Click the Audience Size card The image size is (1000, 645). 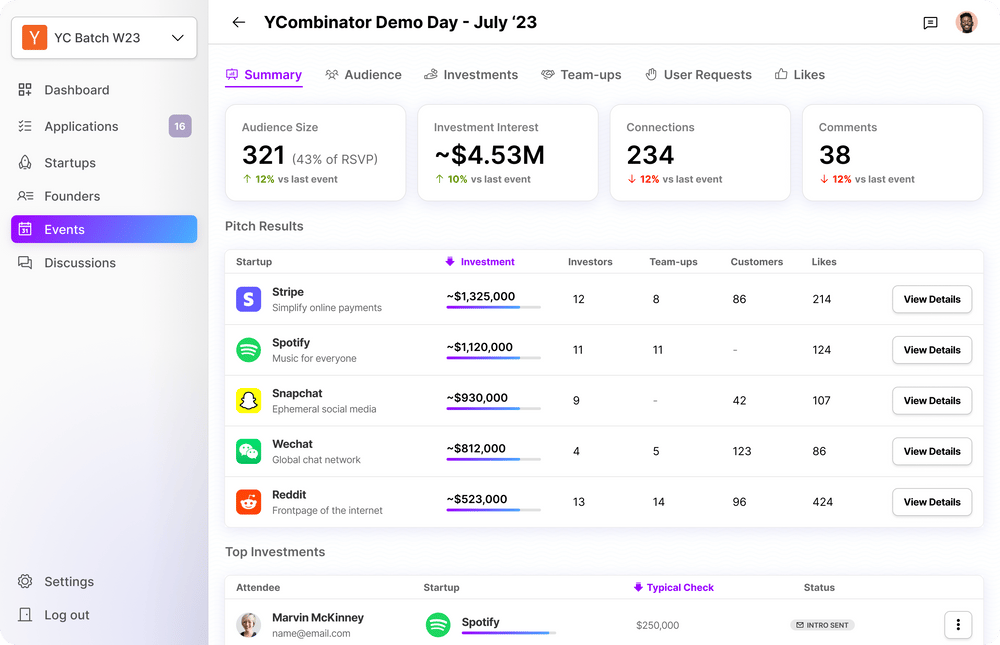click(316, 152)
